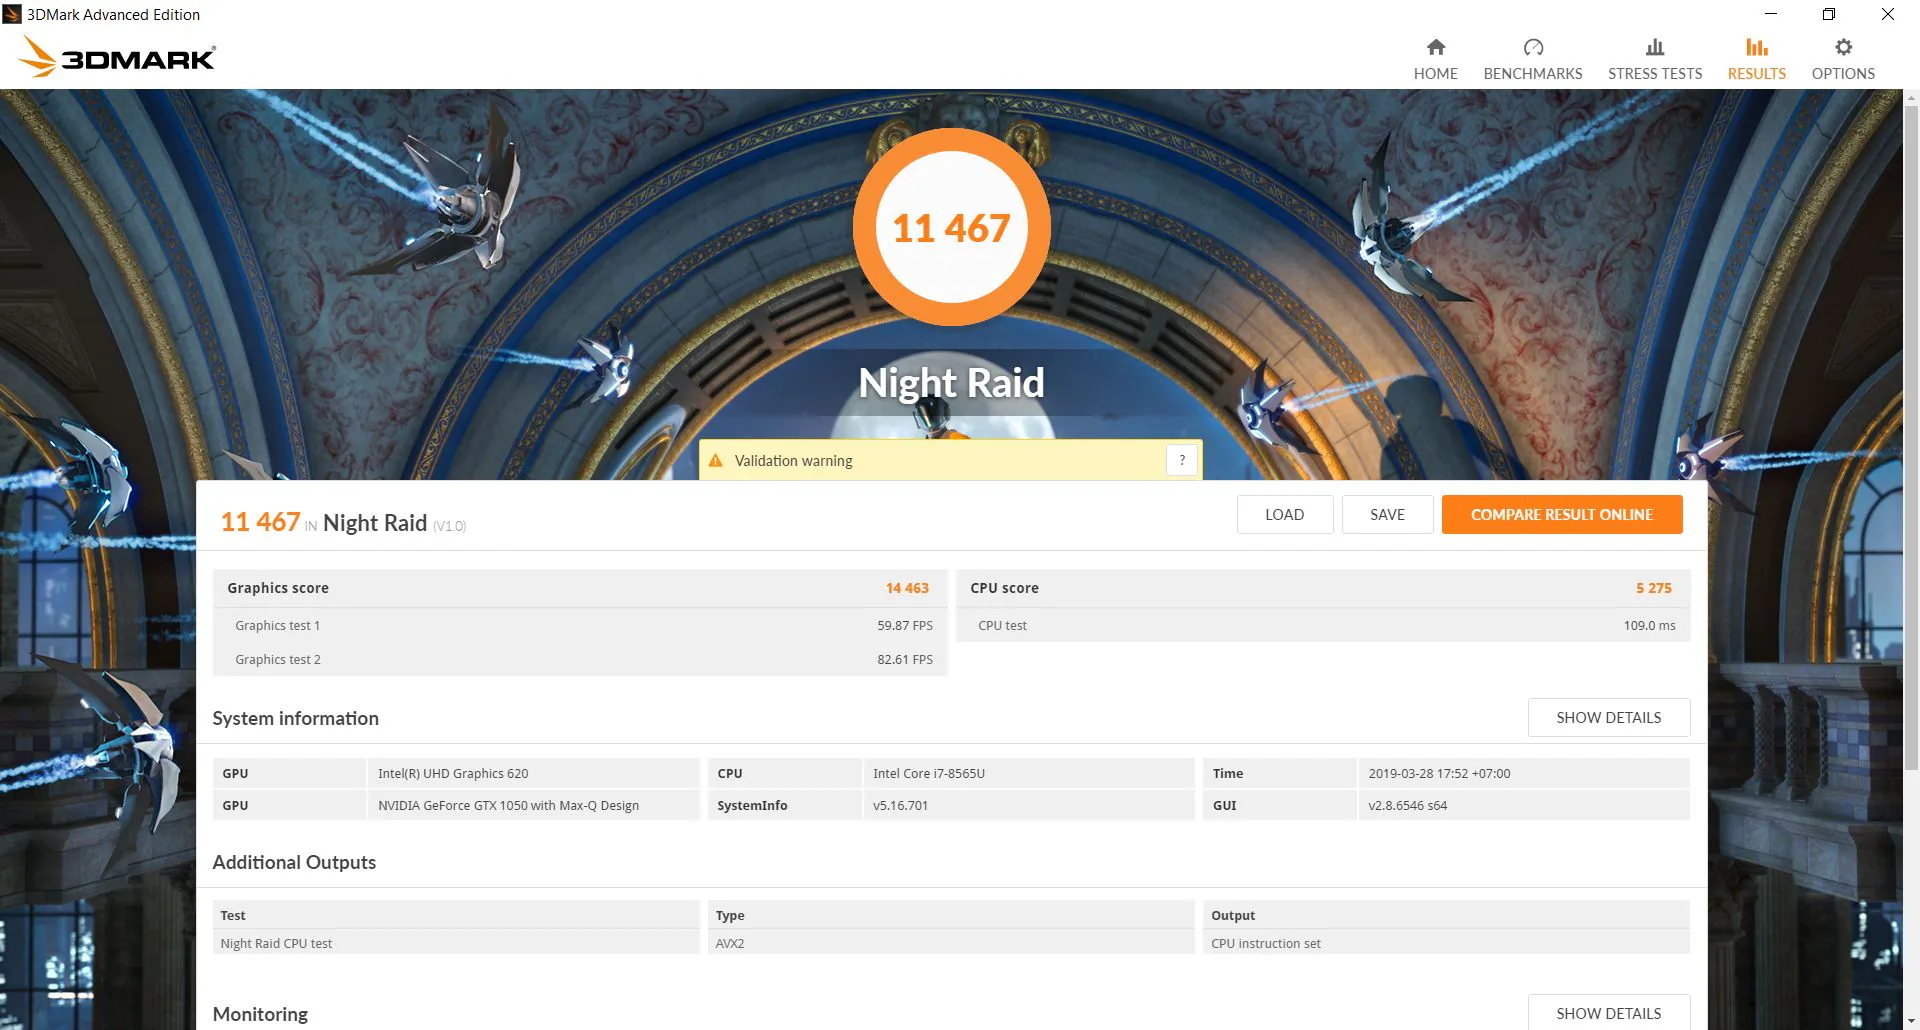Image resolution: width=1920 pixels, height=1030 pixels.
Task: Go to the Home icon
Action: pyautogui.click(x=1435, y=47)
